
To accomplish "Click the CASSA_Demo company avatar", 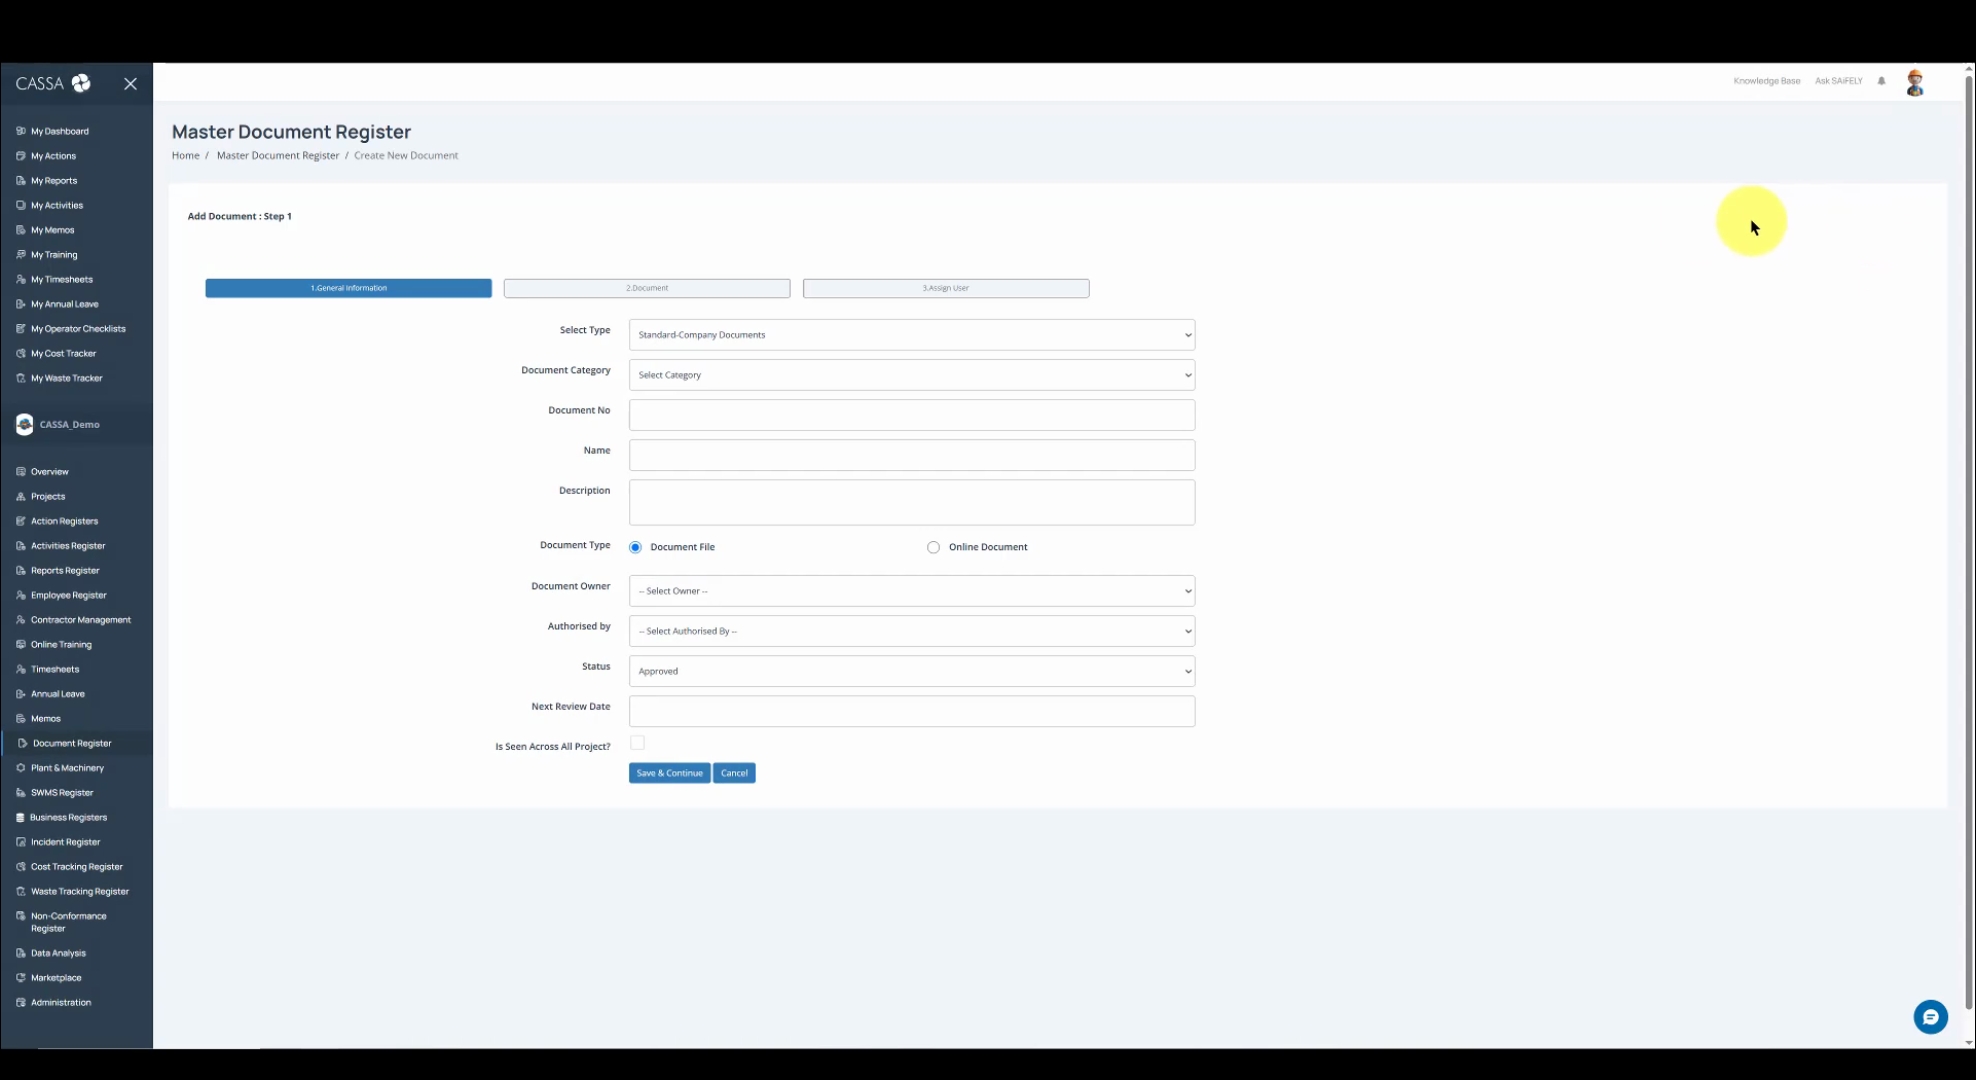I will click(x=24, y=424).
